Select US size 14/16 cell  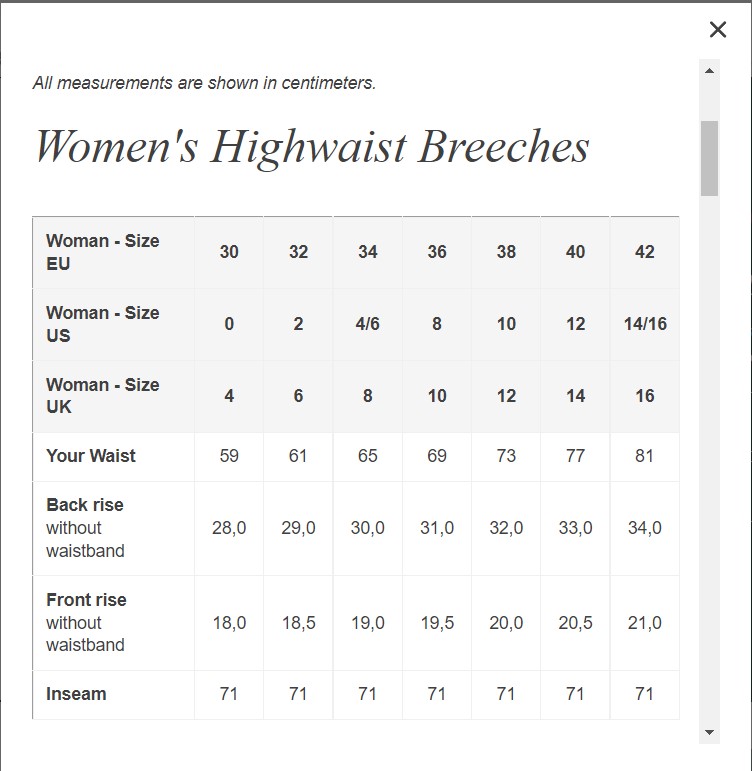pos(645,324)
